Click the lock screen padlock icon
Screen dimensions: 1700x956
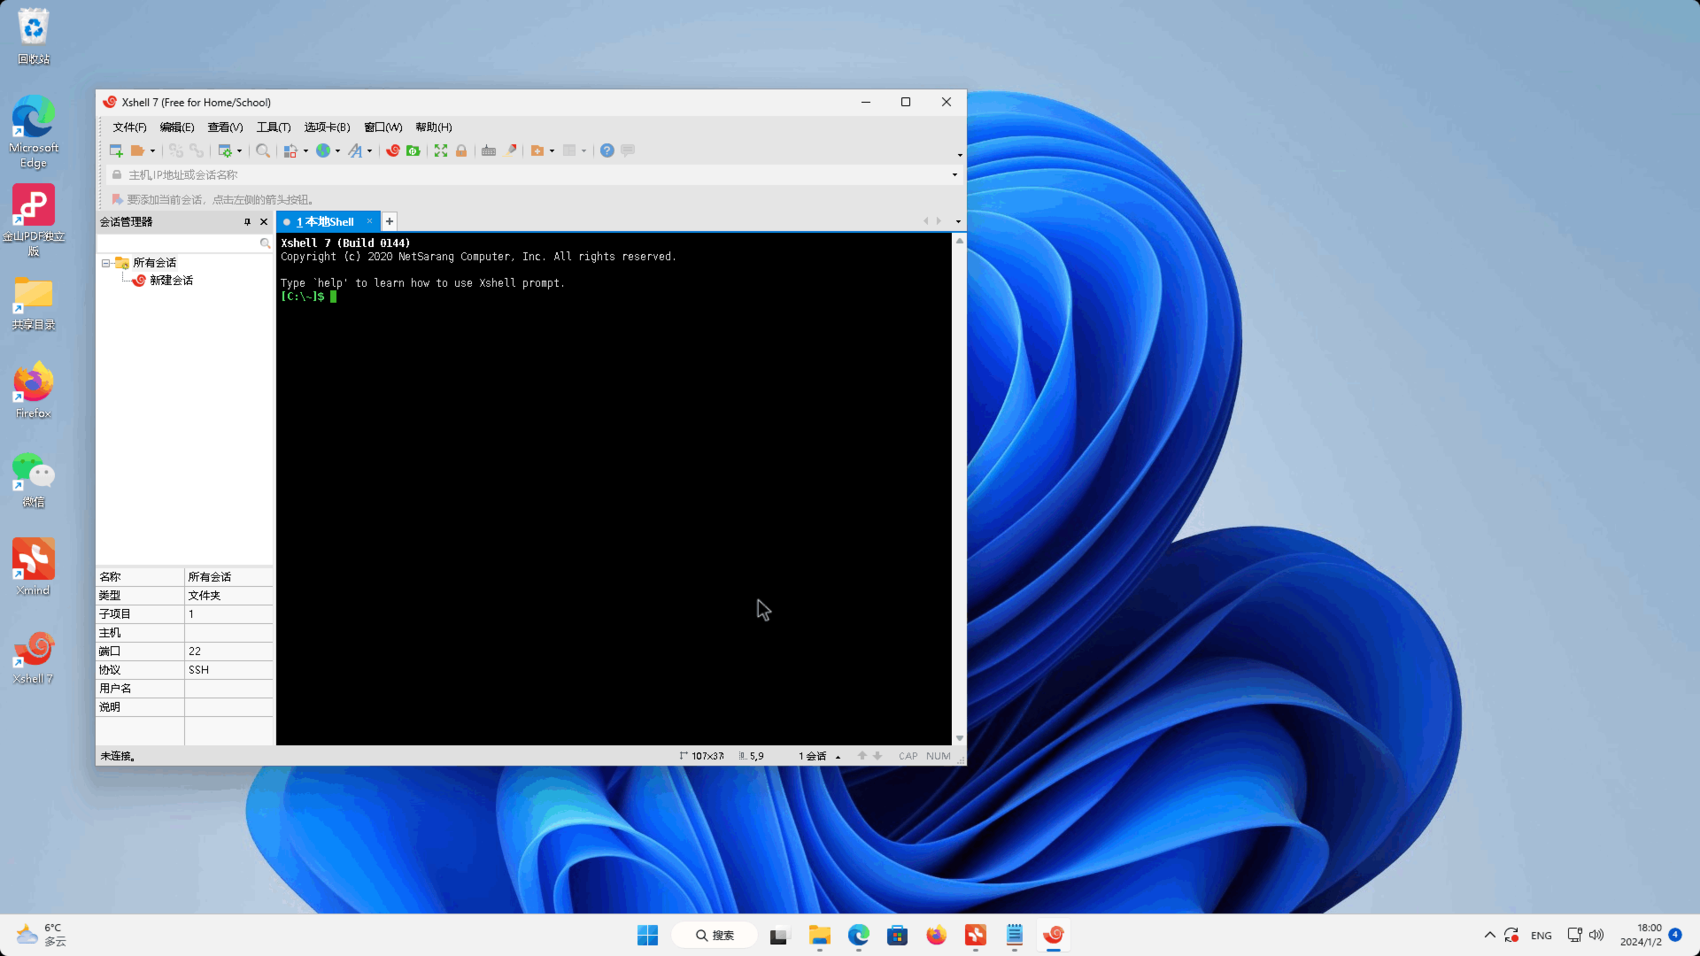click(461, 151)
